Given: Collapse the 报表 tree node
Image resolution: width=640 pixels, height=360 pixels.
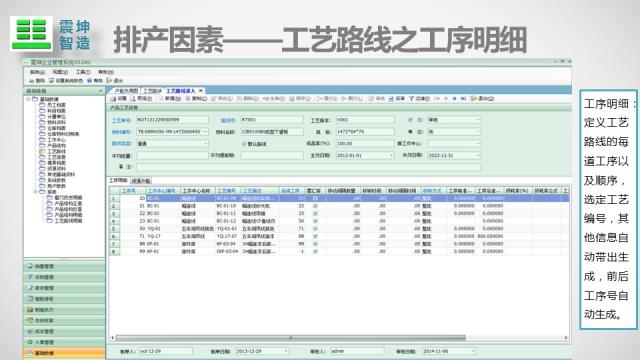Looking at the screenshot, I should [36, 191].
